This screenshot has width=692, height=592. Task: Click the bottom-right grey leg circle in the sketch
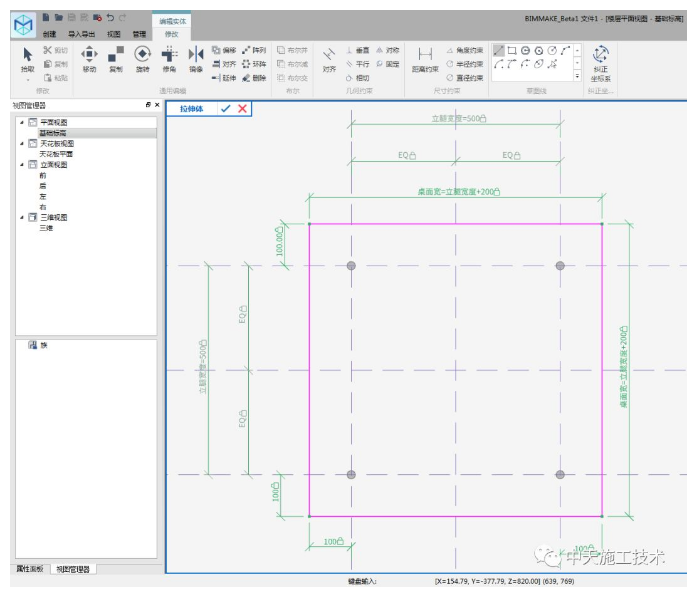point(560,475)
